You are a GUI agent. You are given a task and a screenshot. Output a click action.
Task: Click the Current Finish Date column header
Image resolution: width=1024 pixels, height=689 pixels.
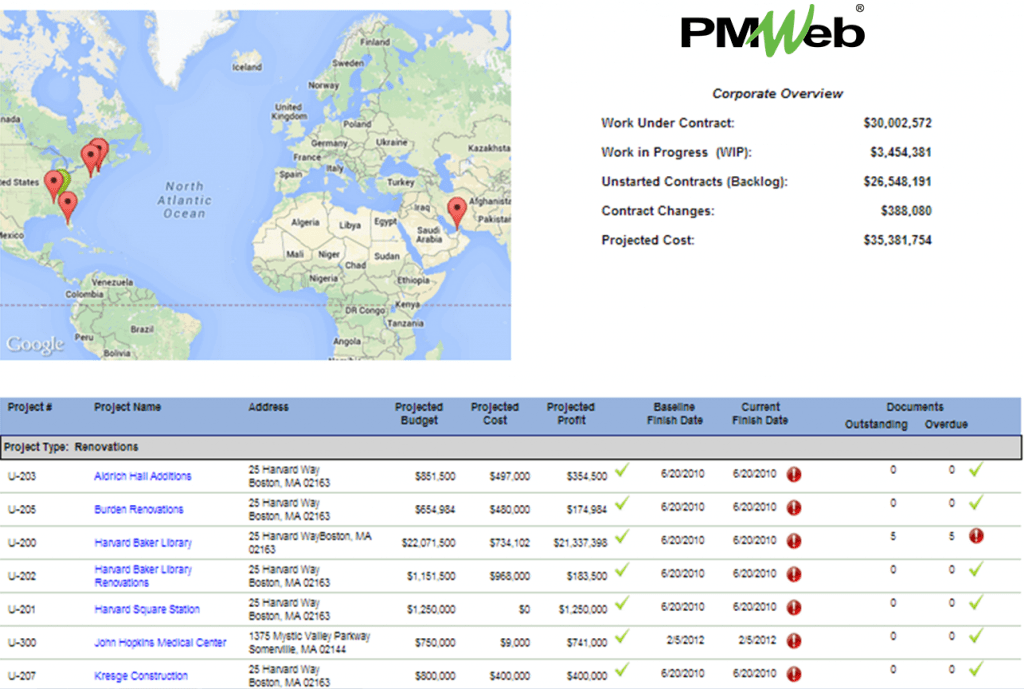[x=760, y=413]
